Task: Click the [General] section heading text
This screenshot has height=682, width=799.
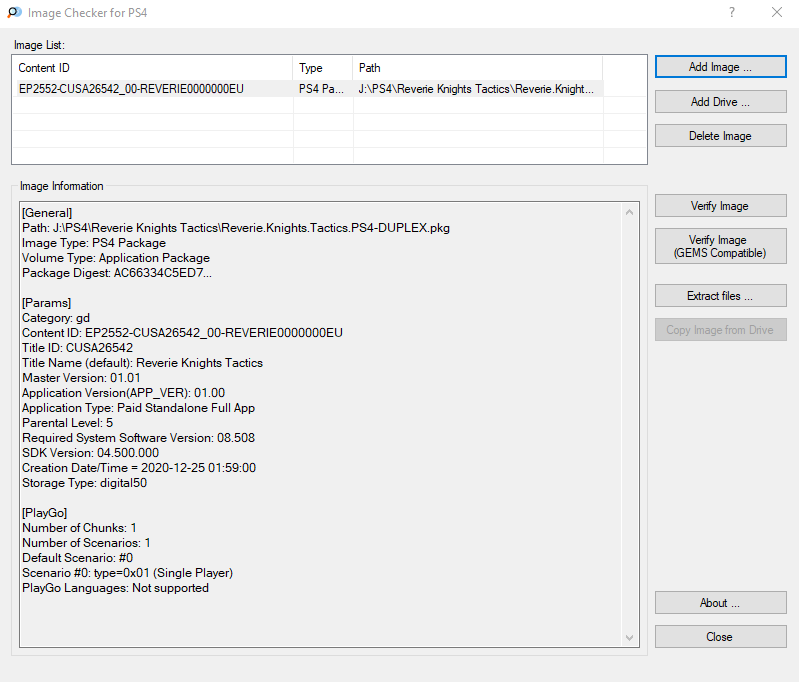Action: 47,213
